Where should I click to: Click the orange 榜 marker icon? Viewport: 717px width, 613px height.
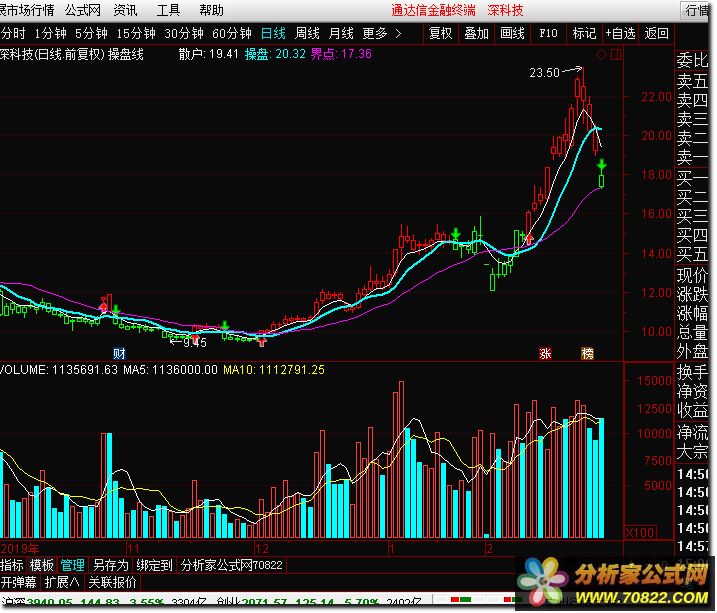pos(587,353)
